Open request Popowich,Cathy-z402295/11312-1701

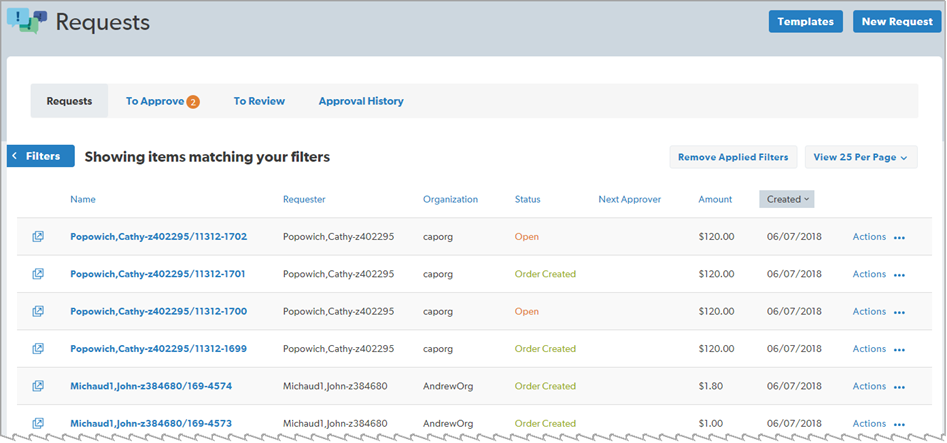click(x=158, y=274)
